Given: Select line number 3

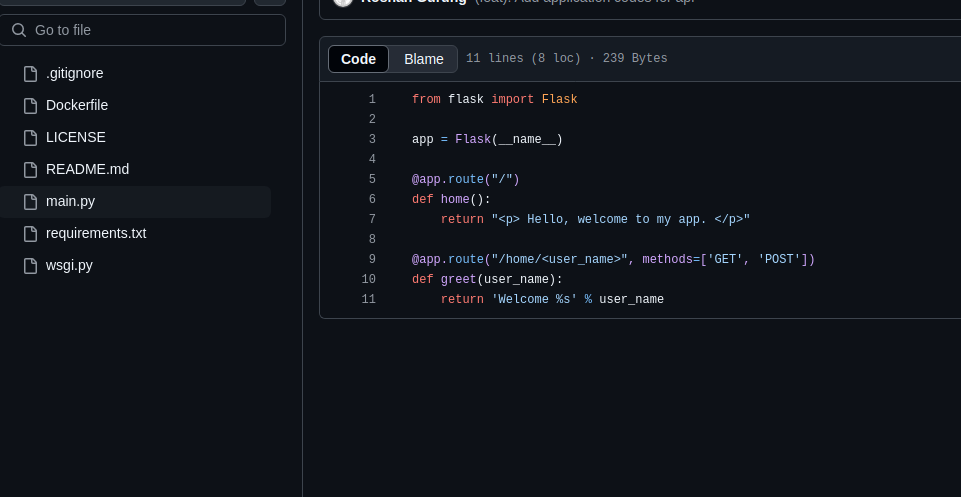Looking at the screenshot, I should coord(372,139).
